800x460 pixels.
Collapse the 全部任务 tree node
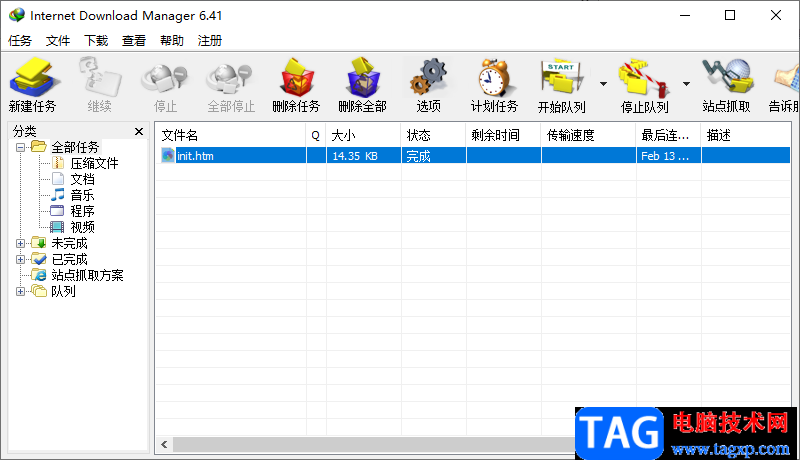[x=20, y=147]
